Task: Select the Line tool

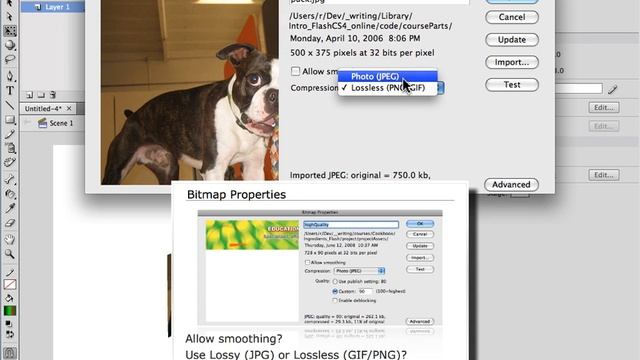Action: pyautogui.click(x=10, y=105)
